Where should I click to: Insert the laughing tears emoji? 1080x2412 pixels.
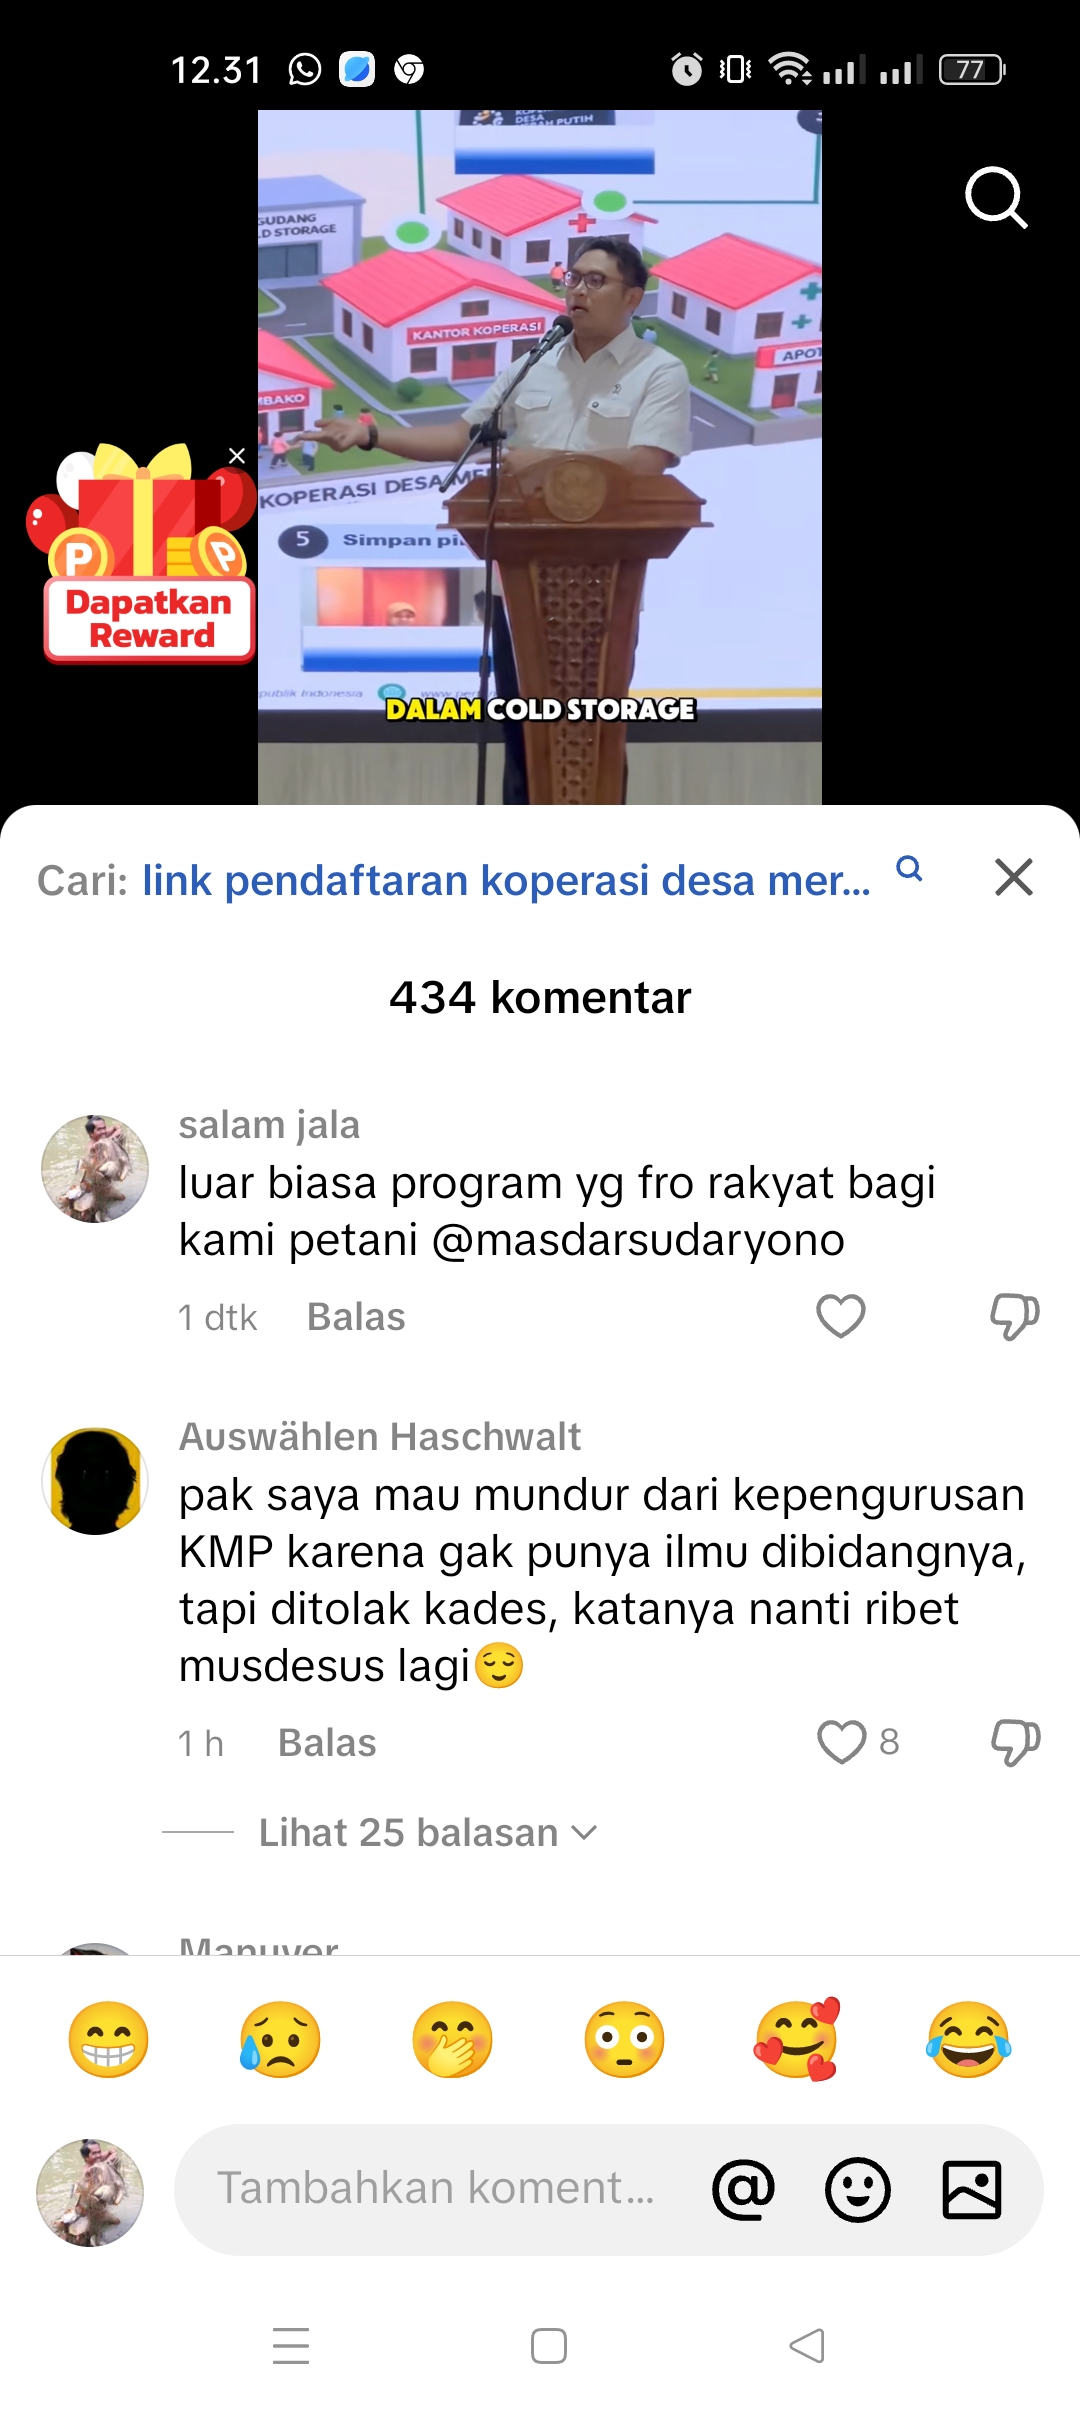point(968,2039)
